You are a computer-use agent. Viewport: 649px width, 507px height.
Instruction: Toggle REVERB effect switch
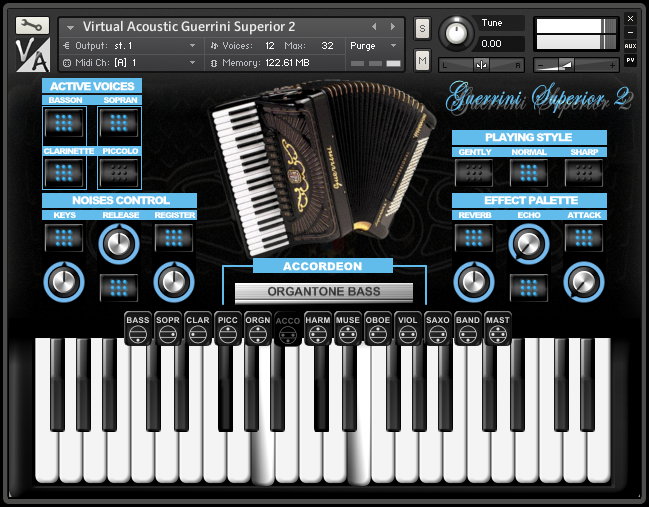pos(474,238)
